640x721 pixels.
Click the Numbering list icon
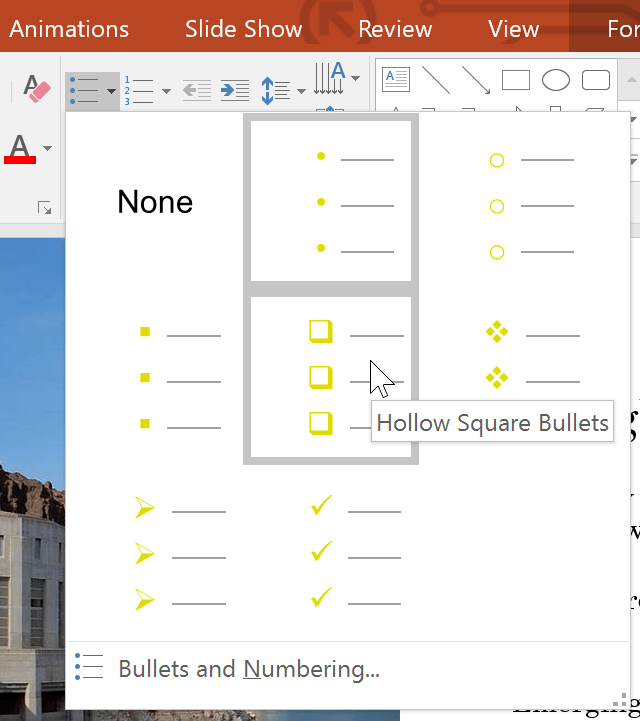[139, 91]
